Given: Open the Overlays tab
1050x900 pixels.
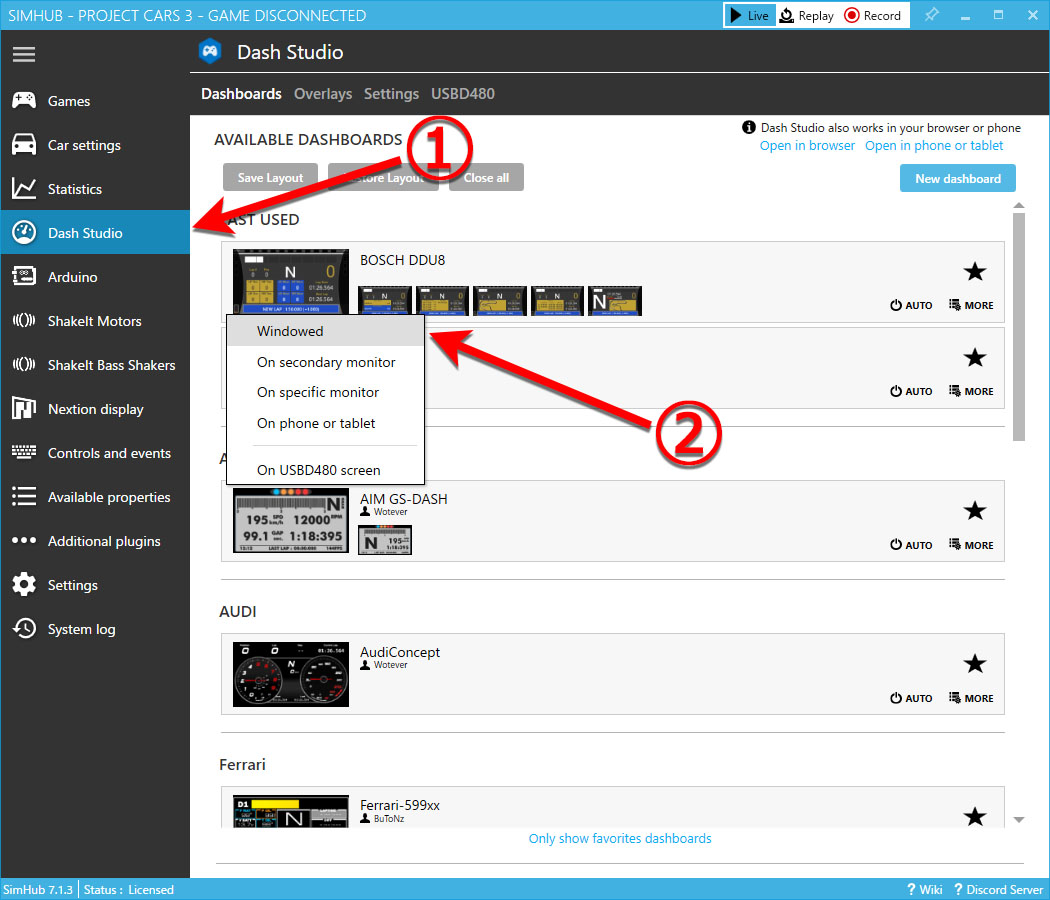Looking at the screenshot, I should tap(323, 94).
